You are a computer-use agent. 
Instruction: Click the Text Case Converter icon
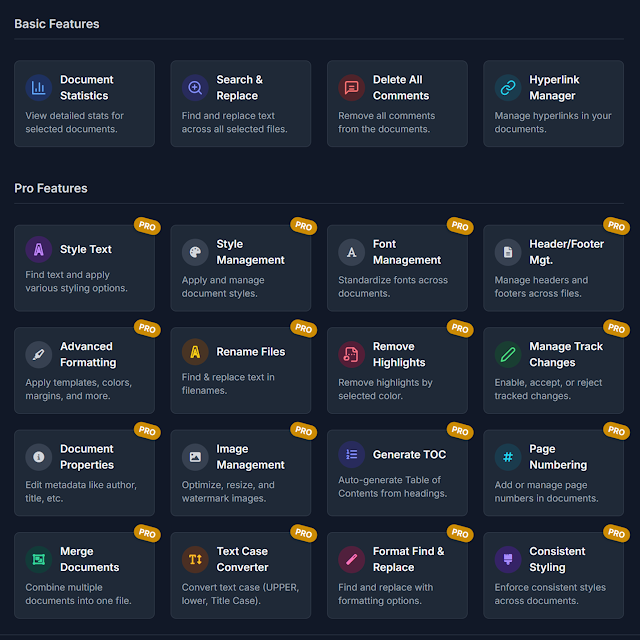[x=195, y=559]
